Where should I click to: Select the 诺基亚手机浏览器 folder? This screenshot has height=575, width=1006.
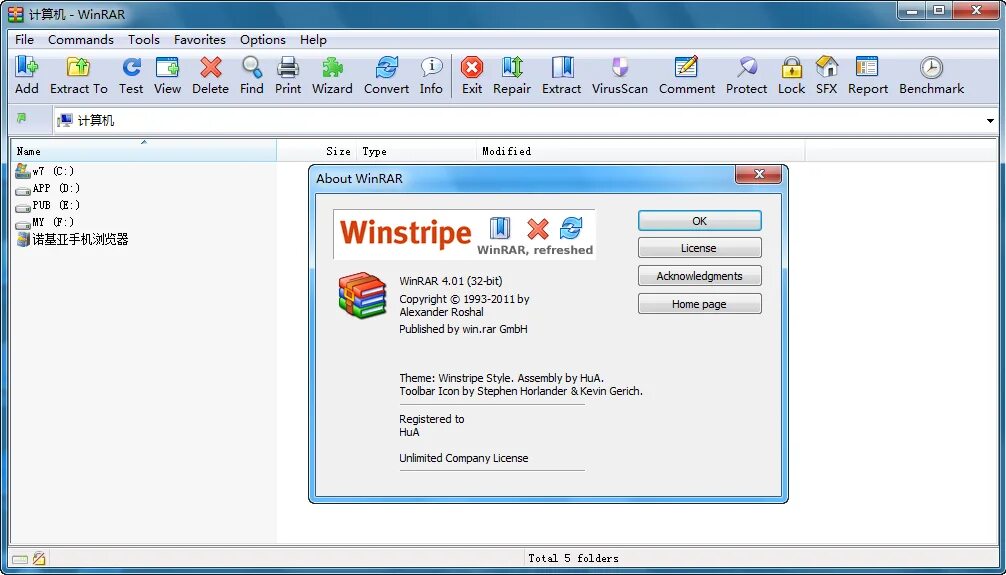tap(72, 240)
